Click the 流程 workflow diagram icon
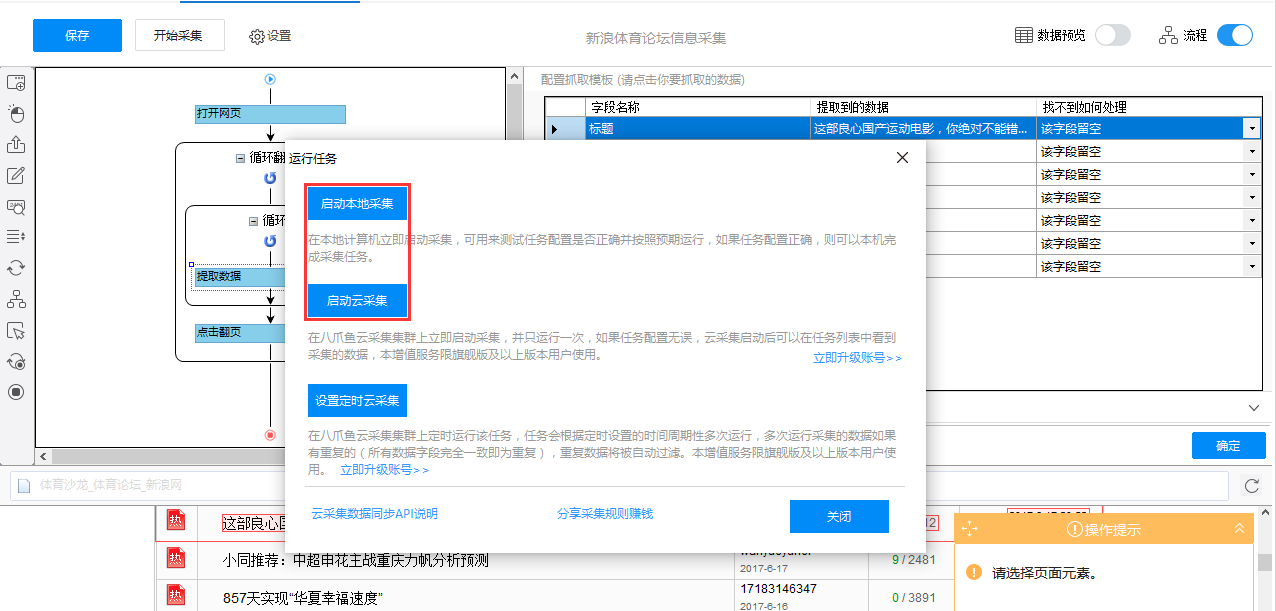1276x611 pixels. coord(1168,35)
